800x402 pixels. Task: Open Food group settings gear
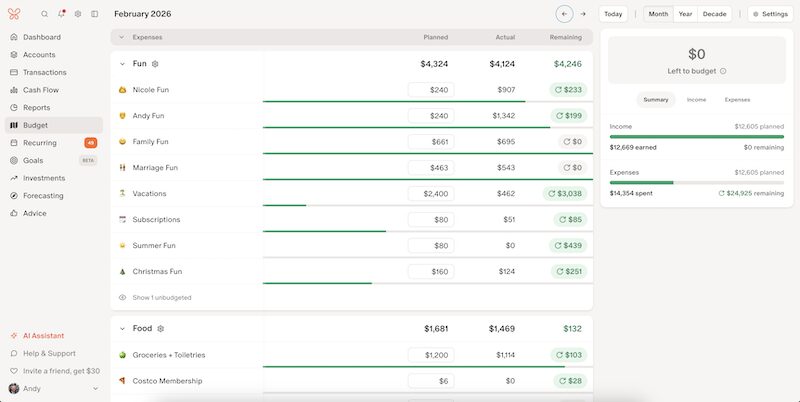(x=161, y=329)
